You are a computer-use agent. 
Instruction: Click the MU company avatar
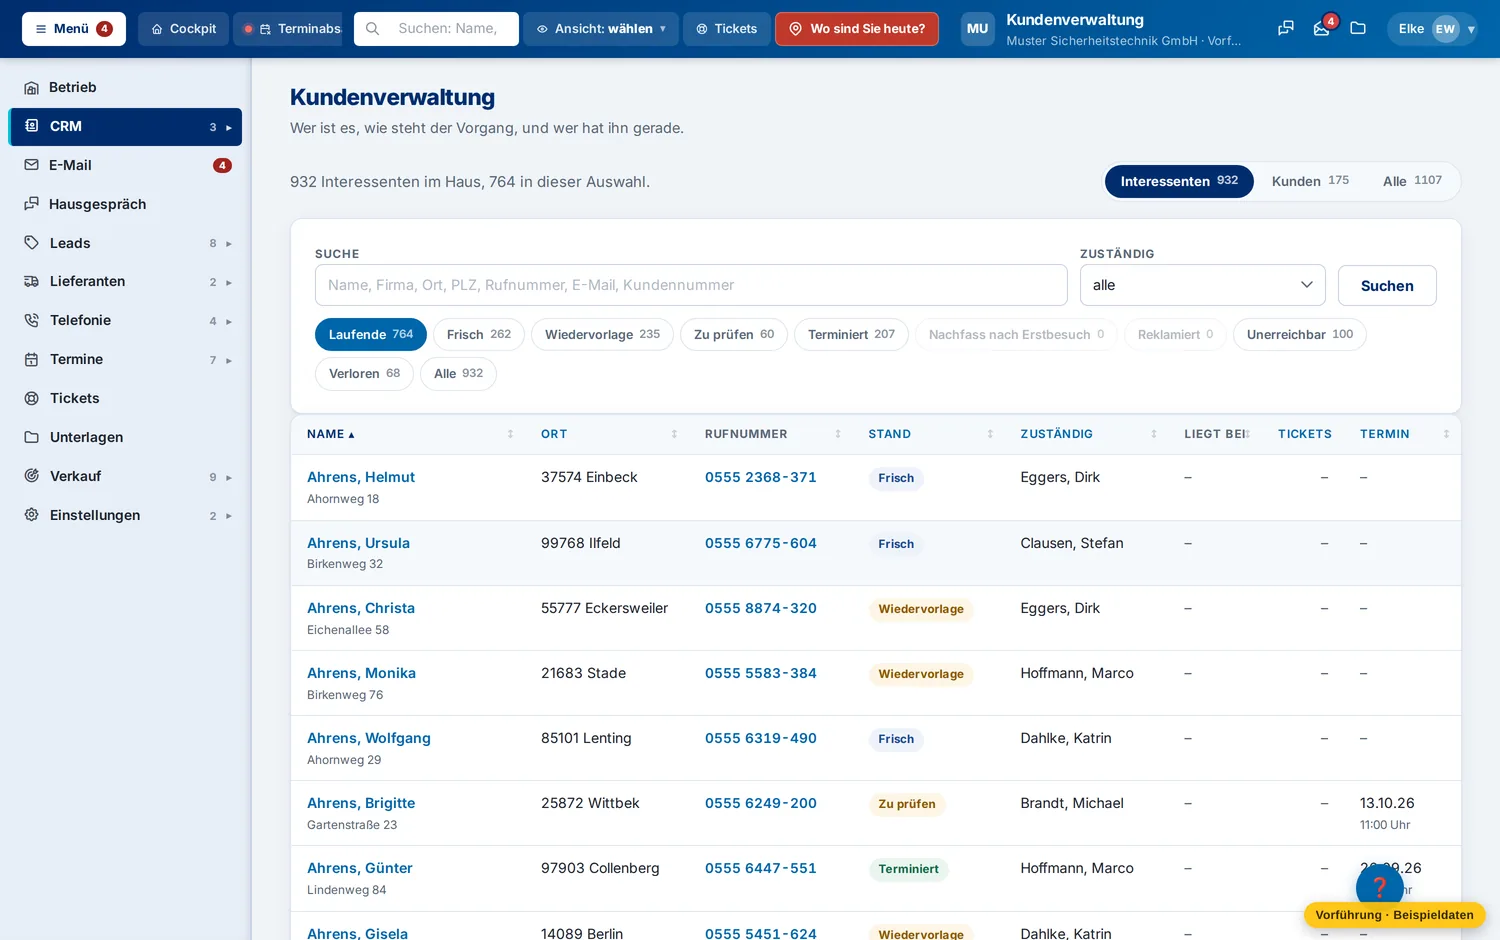(x=978, y=29)
